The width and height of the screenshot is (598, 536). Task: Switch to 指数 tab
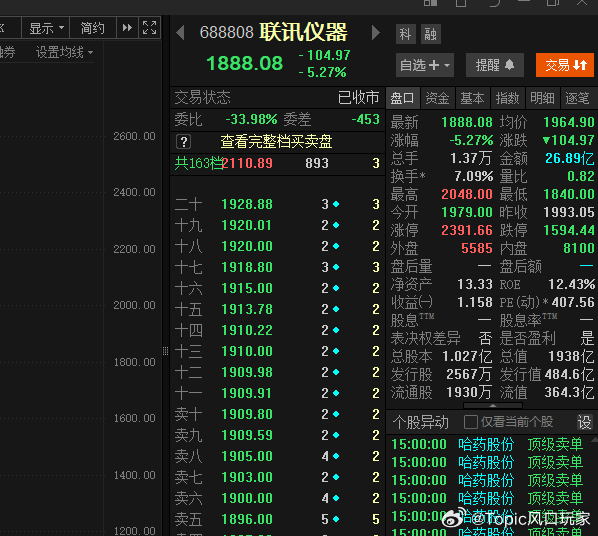(x=507, y=98)
